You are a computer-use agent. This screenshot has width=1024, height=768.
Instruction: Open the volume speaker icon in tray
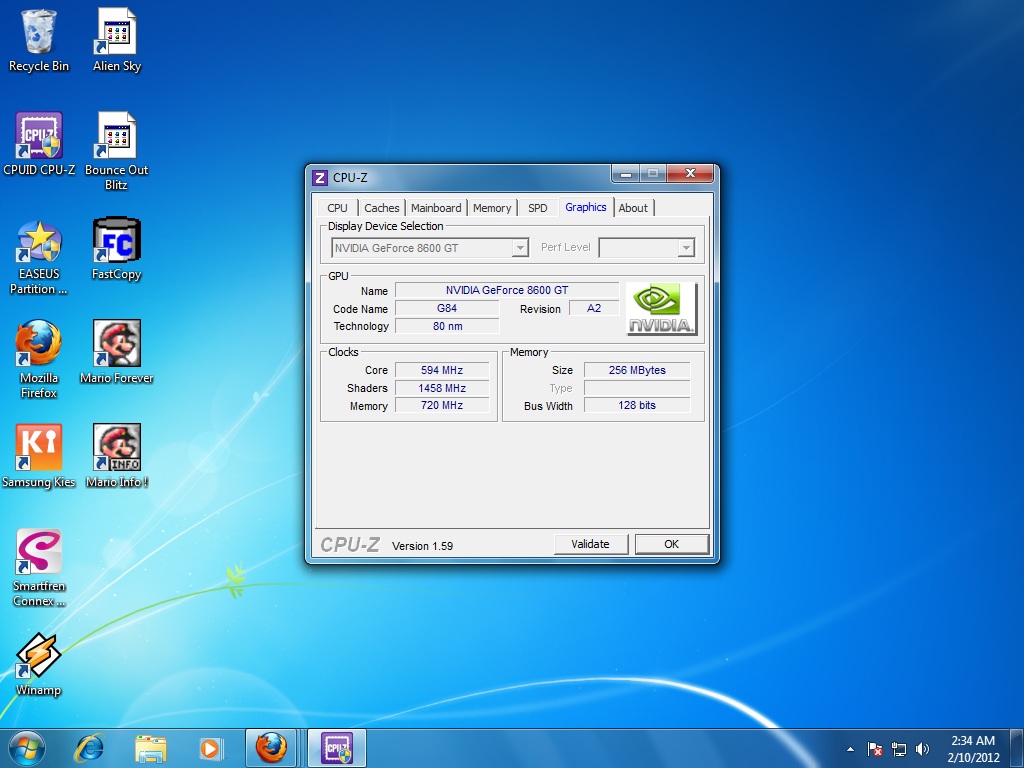click(x=922, y=749)
